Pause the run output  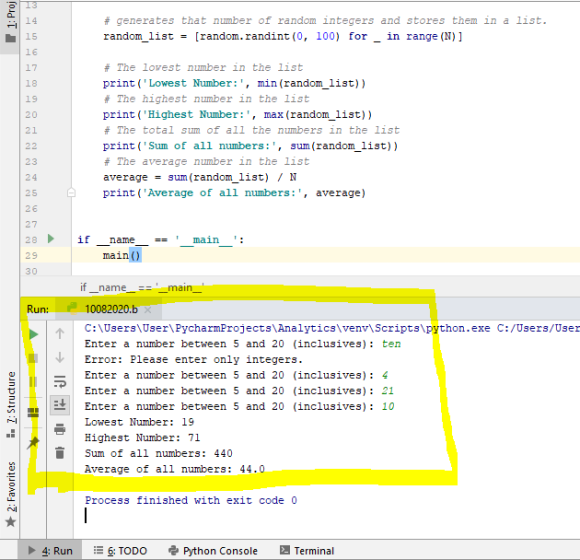coord(33,382)
